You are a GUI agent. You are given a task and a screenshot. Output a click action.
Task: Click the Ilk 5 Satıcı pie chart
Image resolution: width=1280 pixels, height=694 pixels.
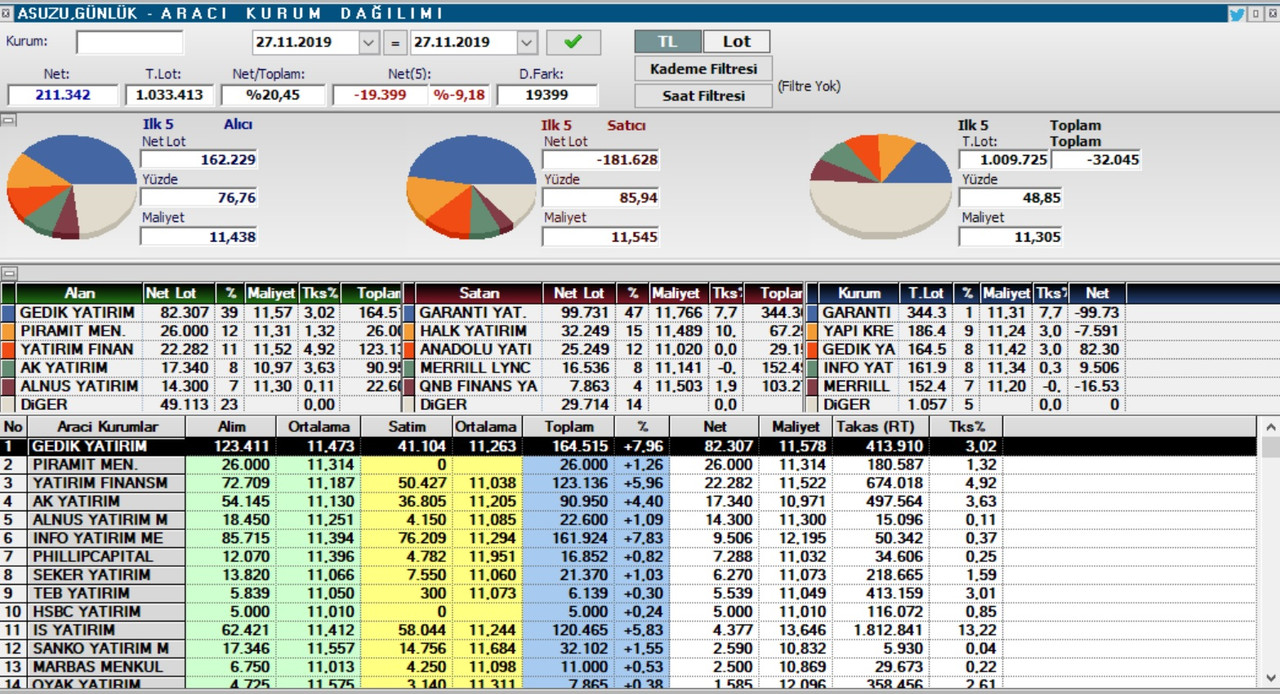click(472, 188)
